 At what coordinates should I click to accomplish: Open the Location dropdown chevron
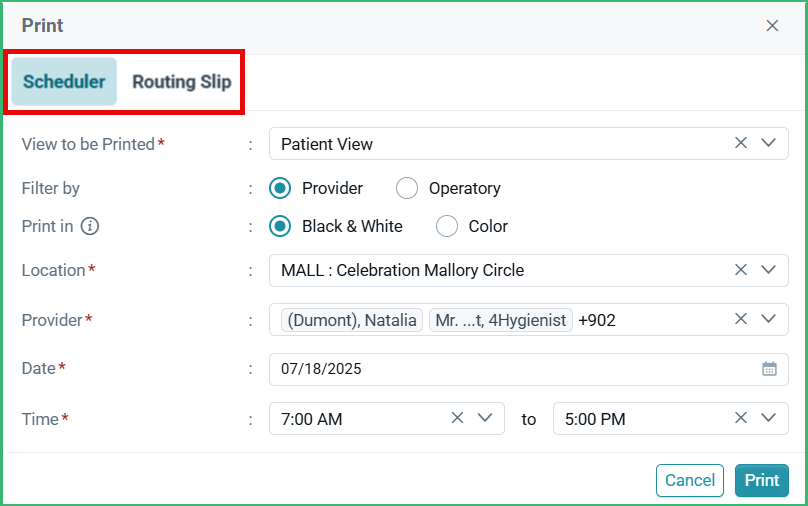(768, 269)
